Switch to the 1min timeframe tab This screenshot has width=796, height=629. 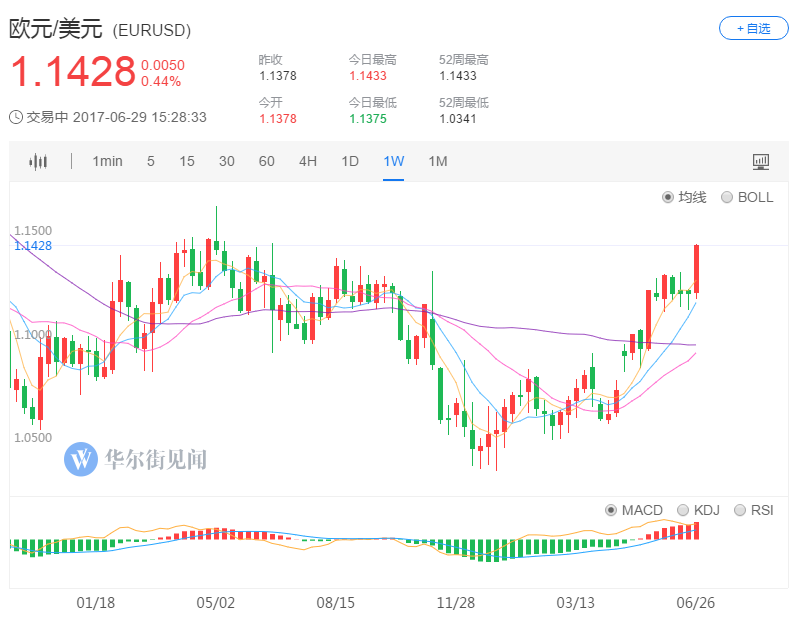coord(107,162)
